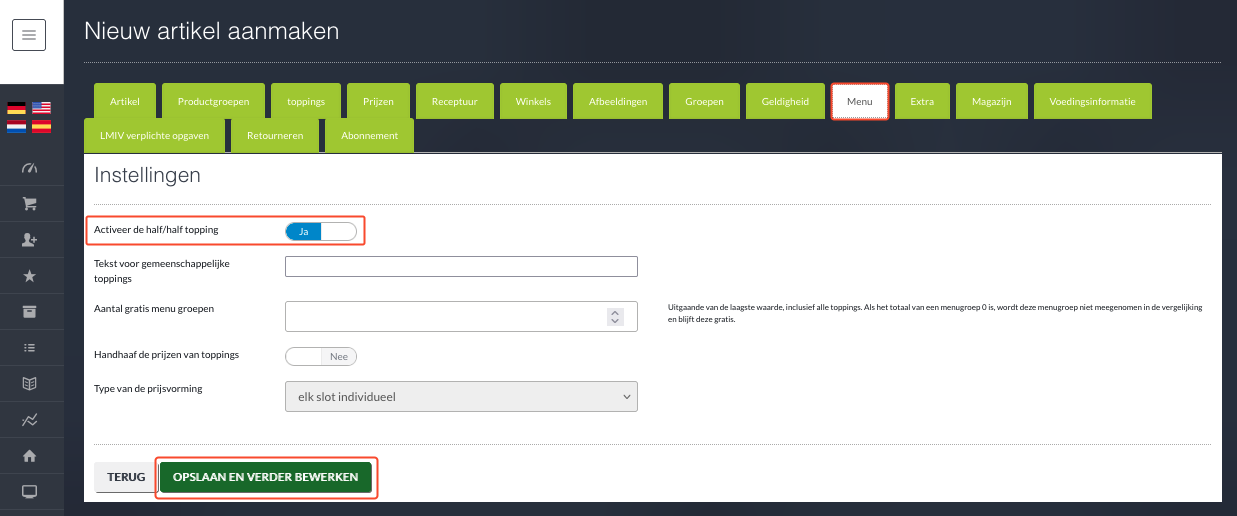This screenshot has height=516, width=1237.
Task: Click 'Opslaan en verder bewerken' button
Action: pos(266,477)
